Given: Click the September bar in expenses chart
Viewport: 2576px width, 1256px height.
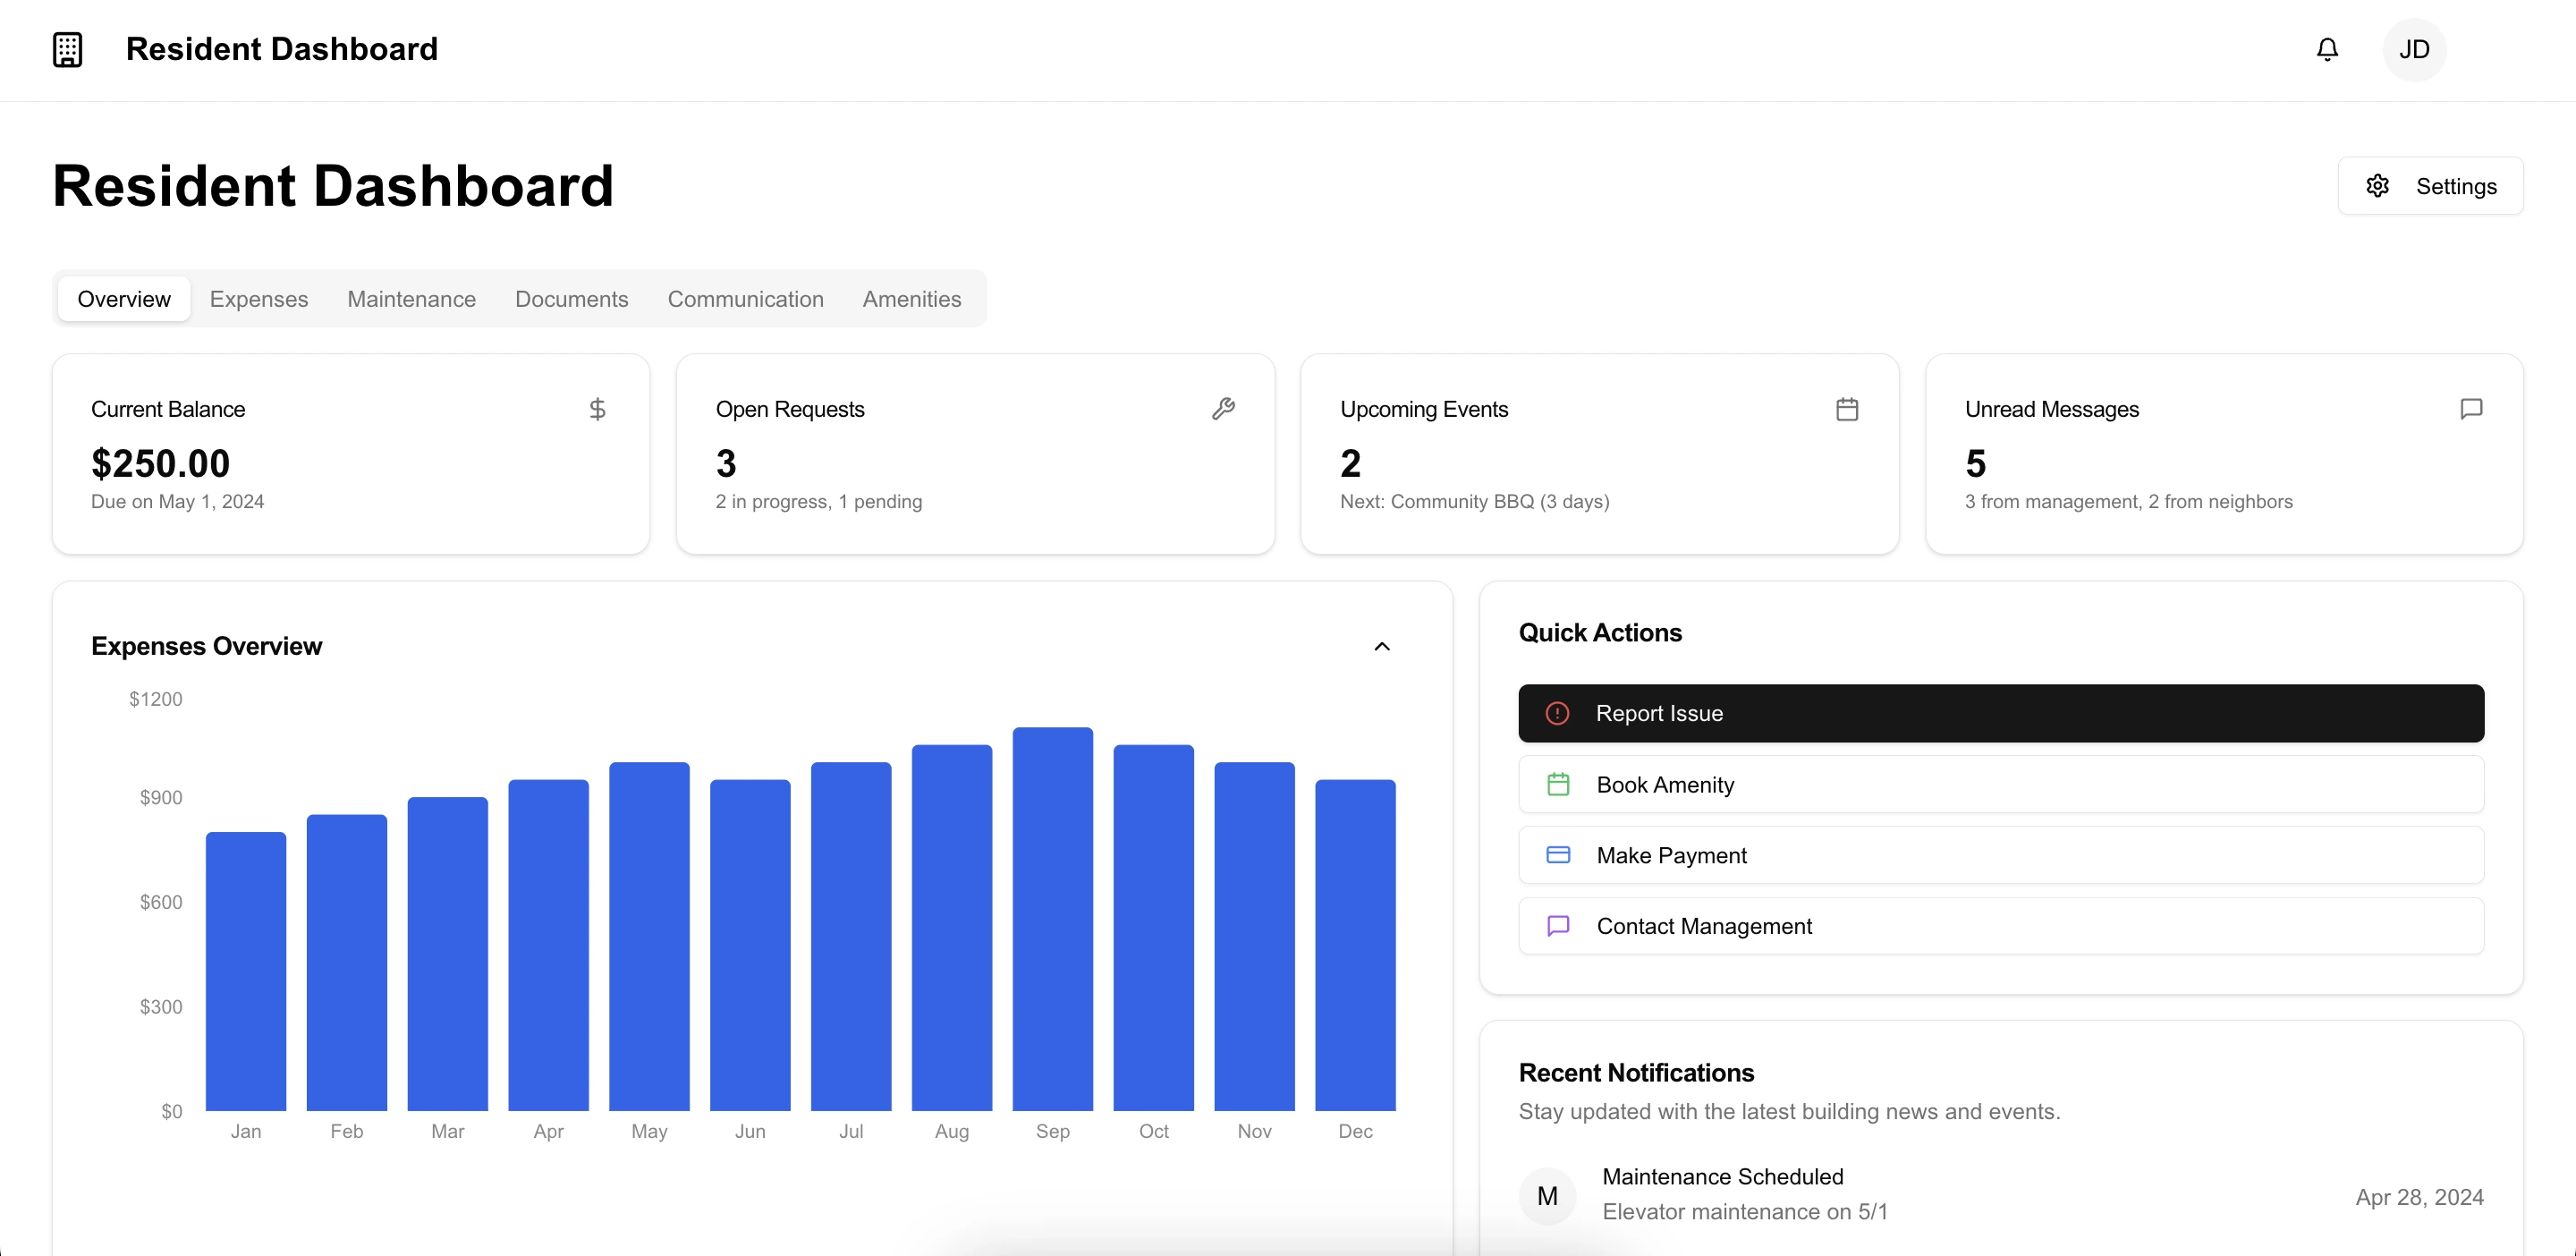Looking at the screenshot, I should 1052,918.
